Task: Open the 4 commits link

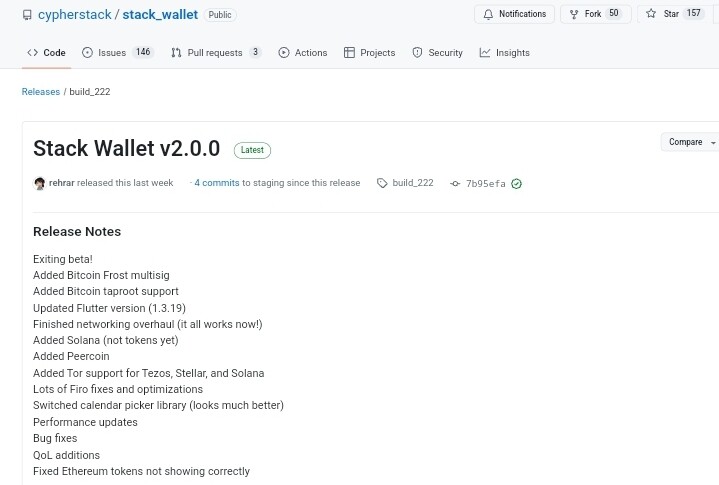Action: click(x=217, y=183)
